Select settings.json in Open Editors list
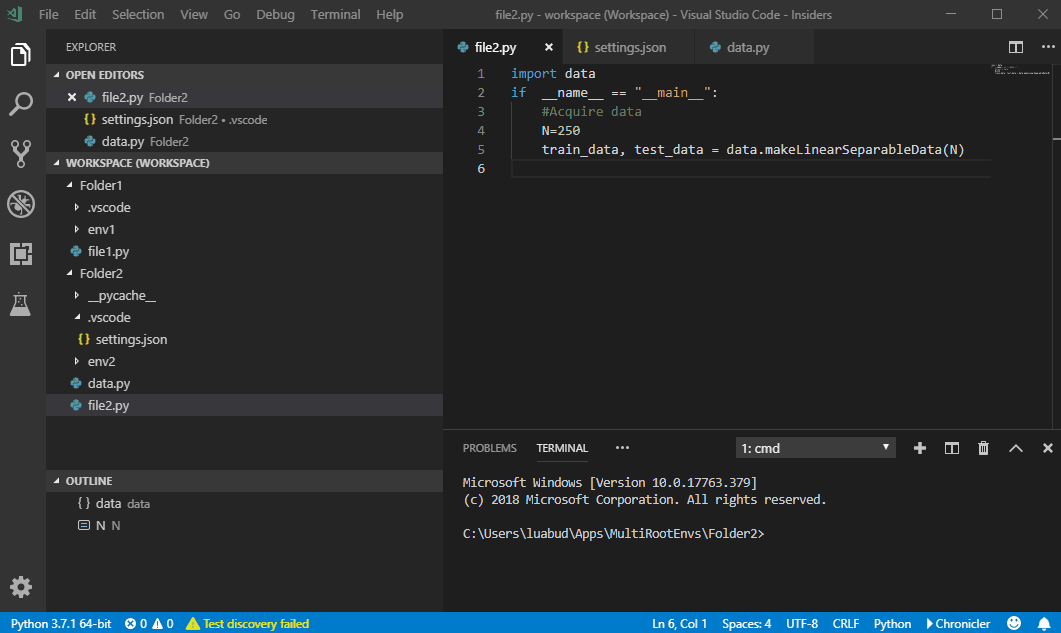This screenshot has height=633, width=1061. pos(244,120)
